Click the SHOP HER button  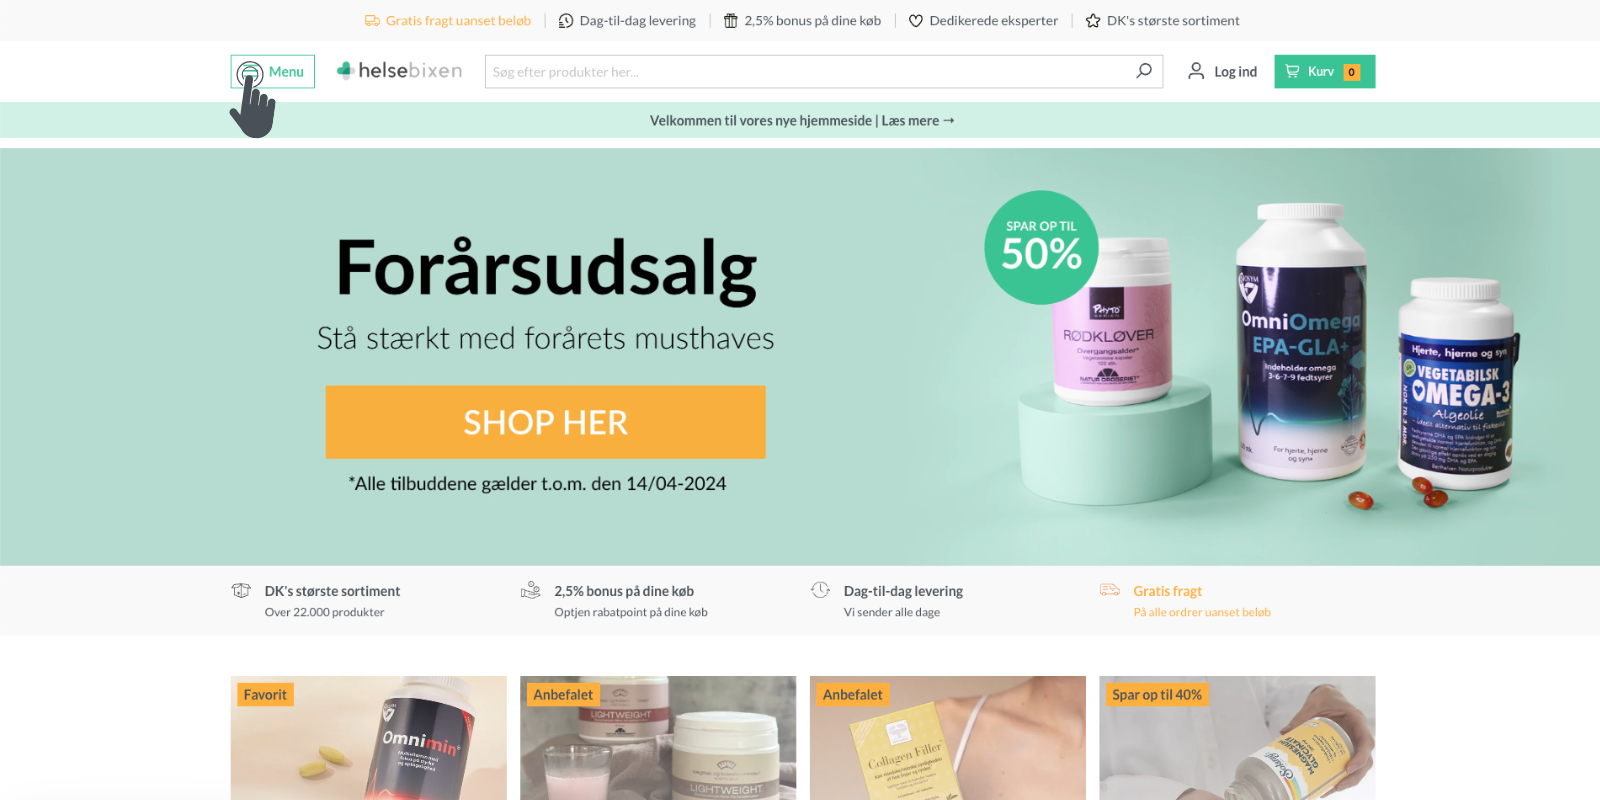pyautogui.click(x=545, y=422)
